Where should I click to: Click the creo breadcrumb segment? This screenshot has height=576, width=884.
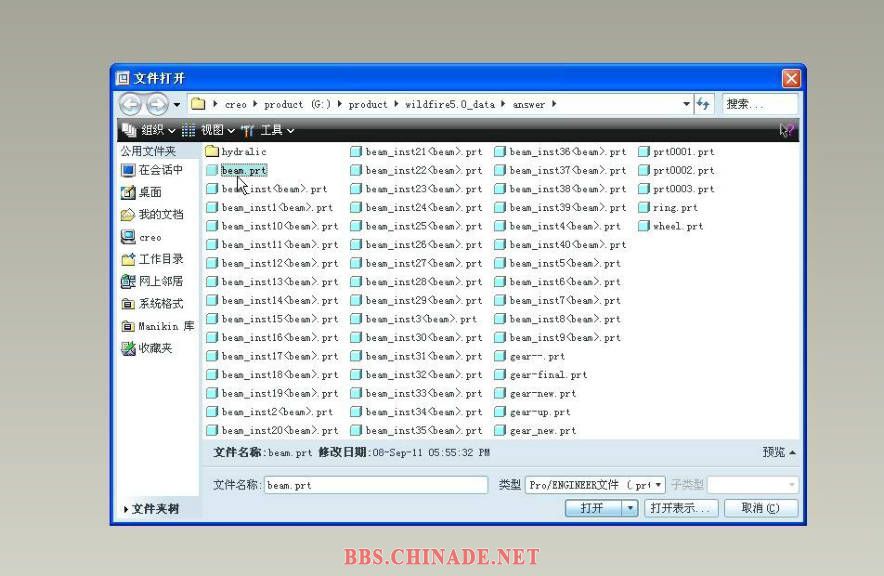[235, 104]
